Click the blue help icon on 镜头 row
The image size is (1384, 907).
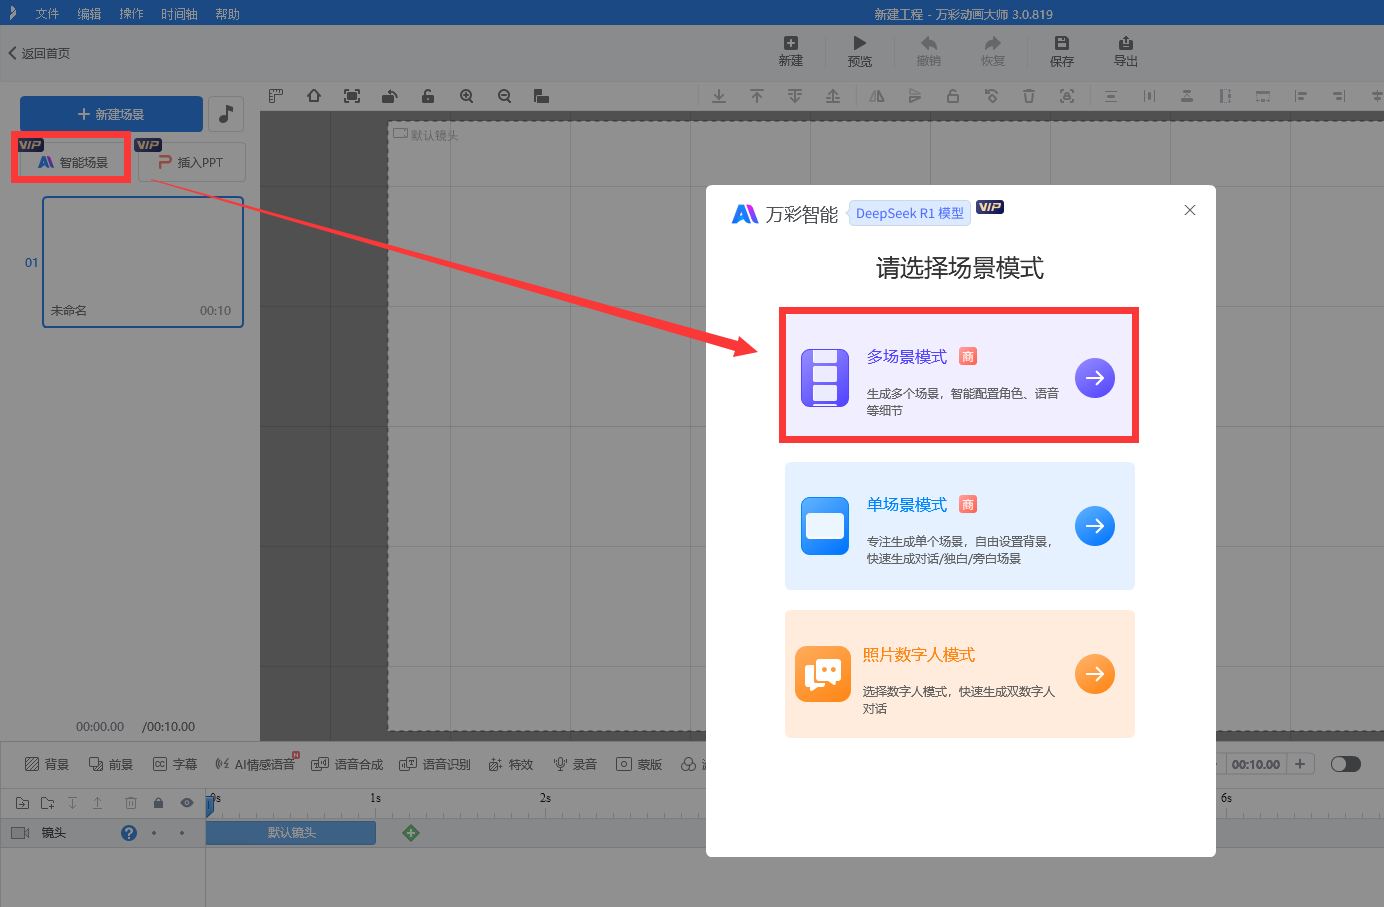(x=129, y=833)
